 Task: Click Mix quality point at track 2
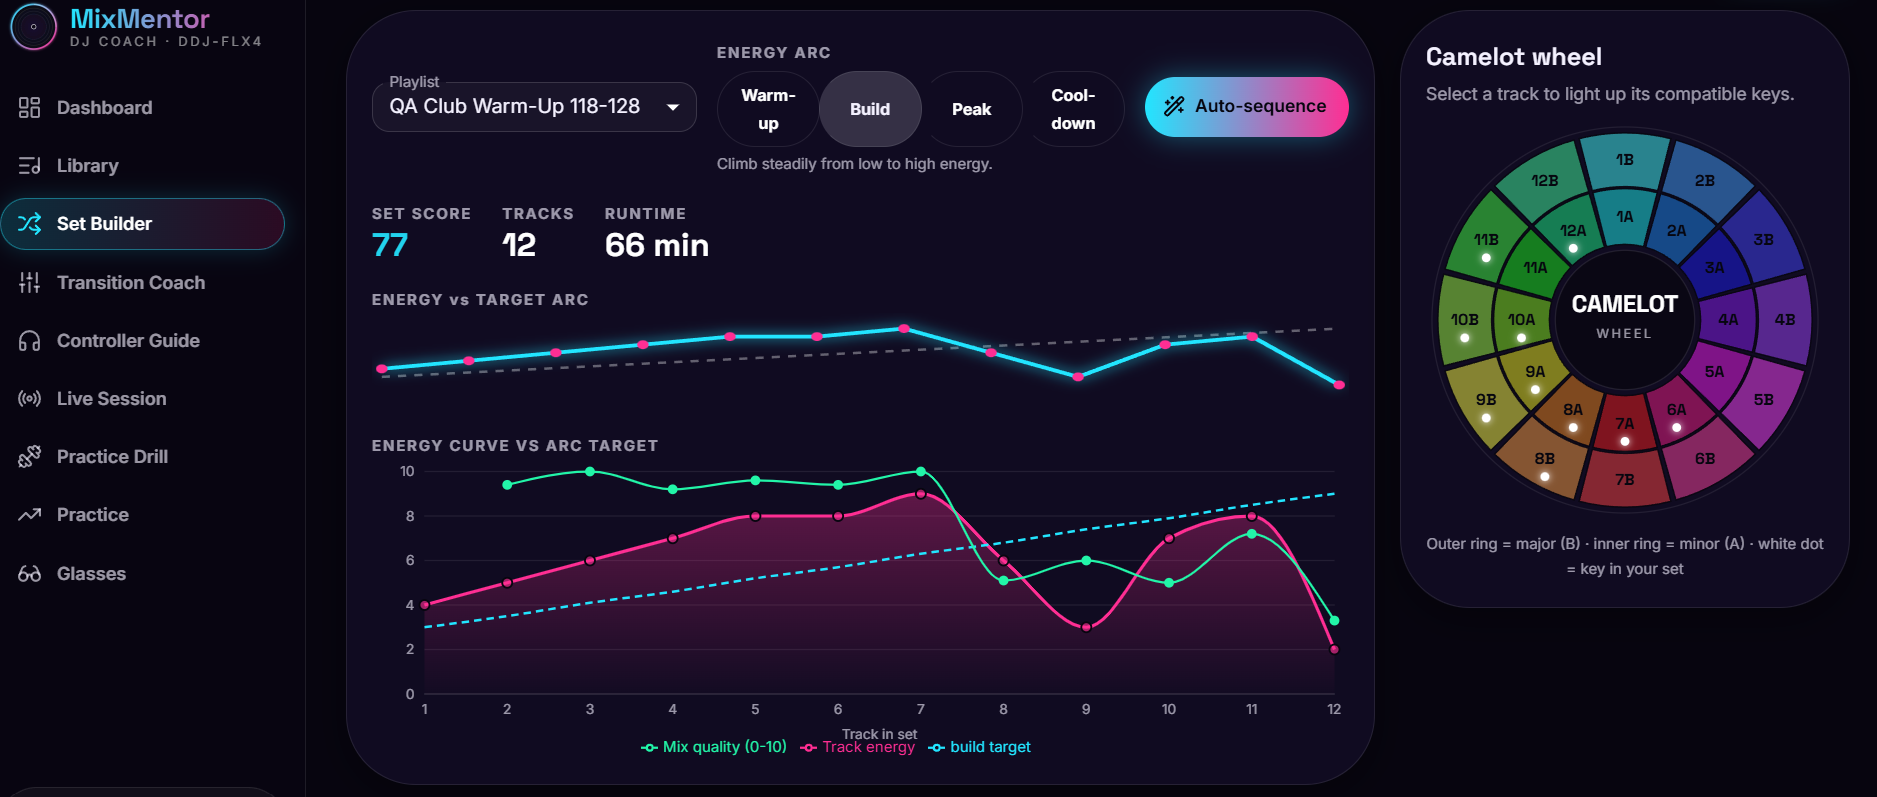click(507, 485)
